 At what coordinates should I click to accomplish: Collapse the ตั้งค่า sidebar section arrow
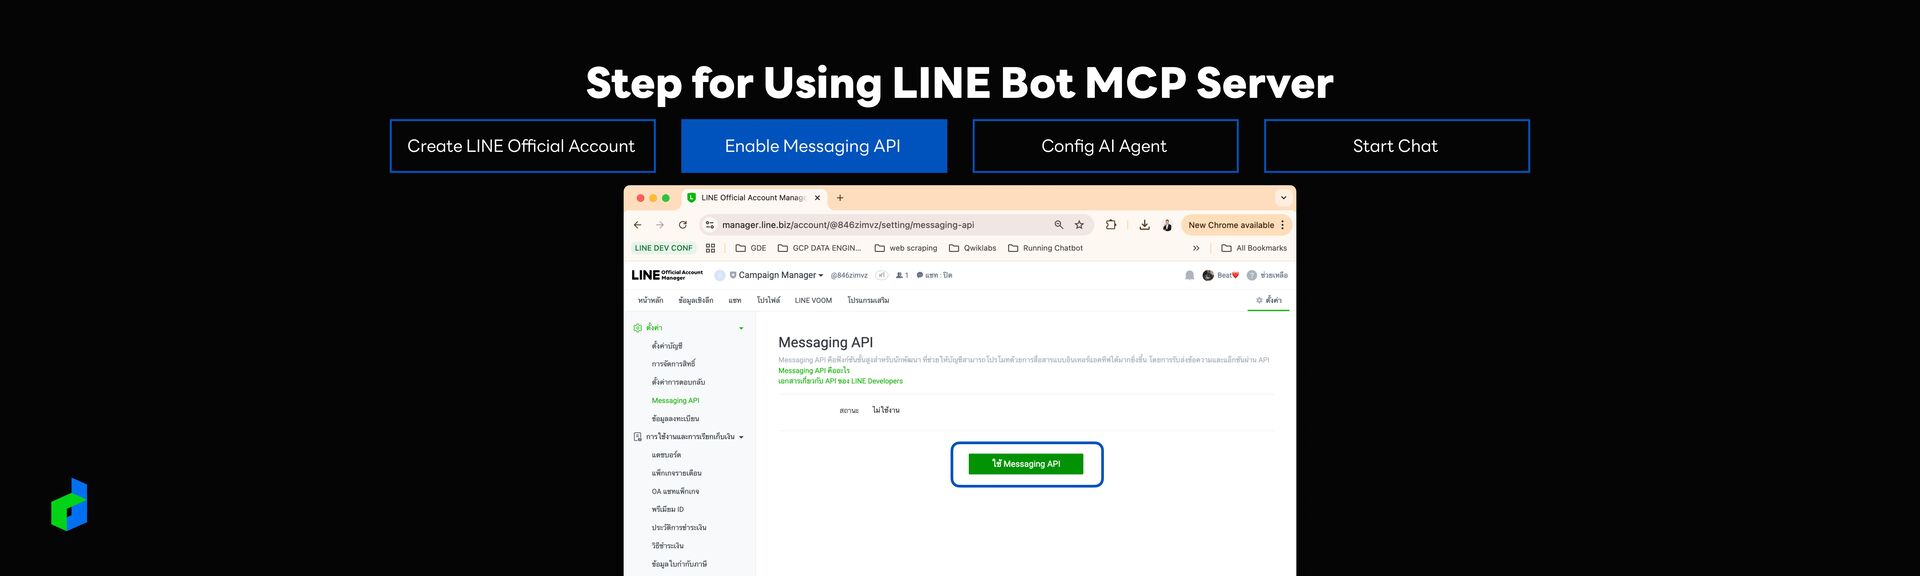(741, 328)
